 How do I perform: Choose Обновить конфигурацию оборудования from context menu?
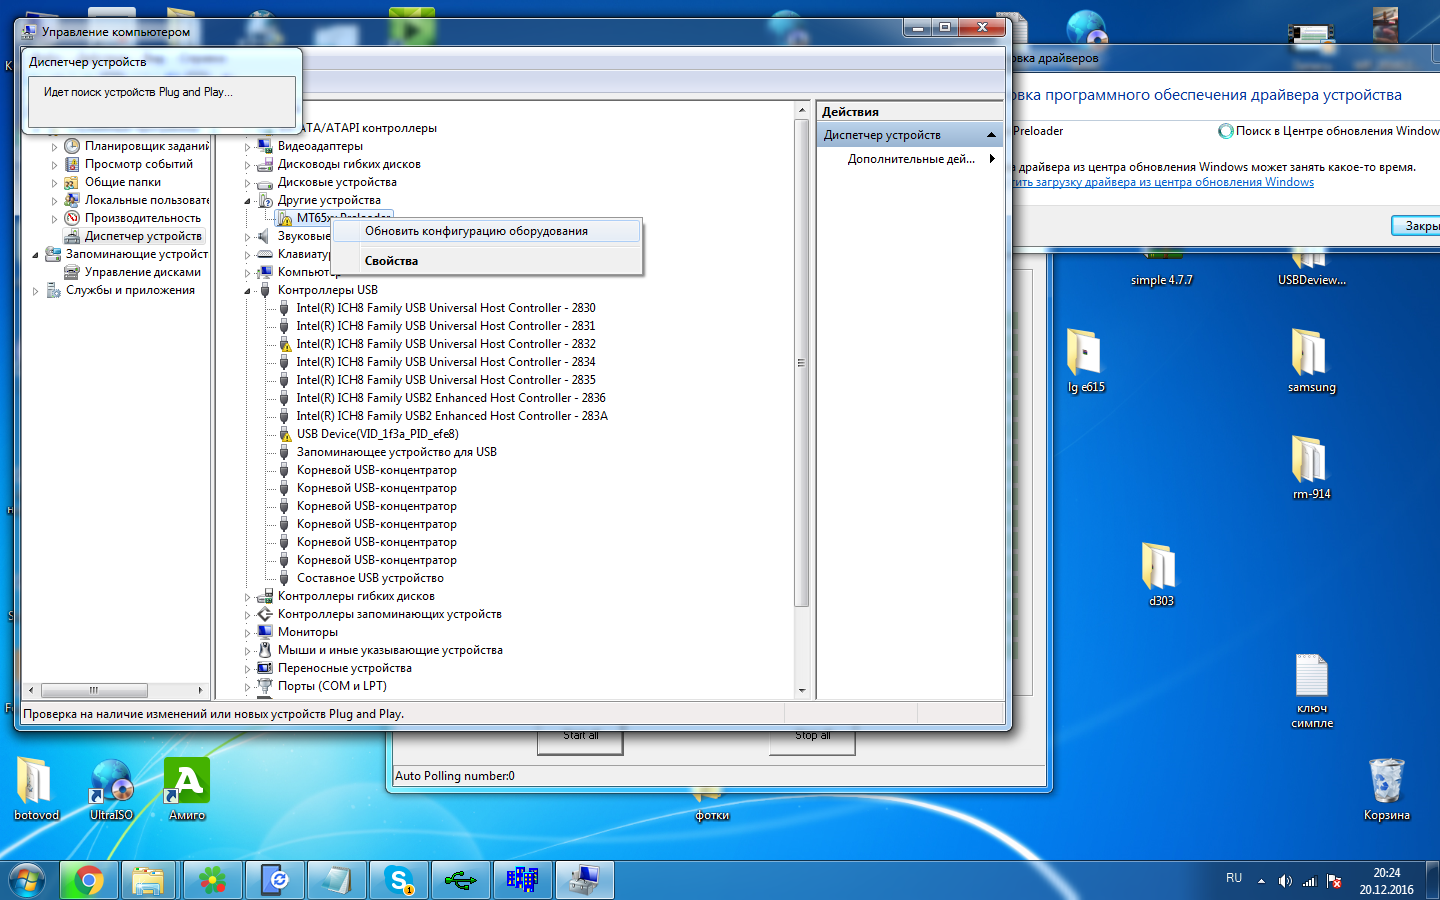476,231
